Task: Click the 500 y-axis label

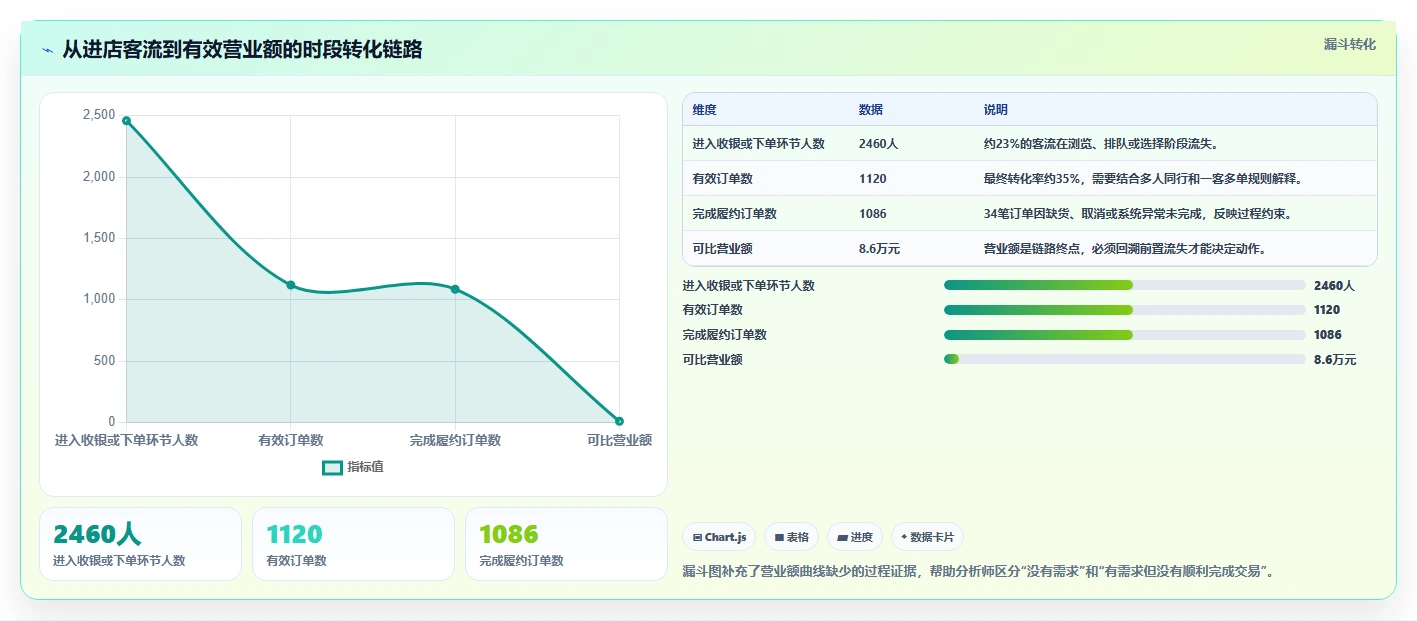Action: [x=105, y=361]
